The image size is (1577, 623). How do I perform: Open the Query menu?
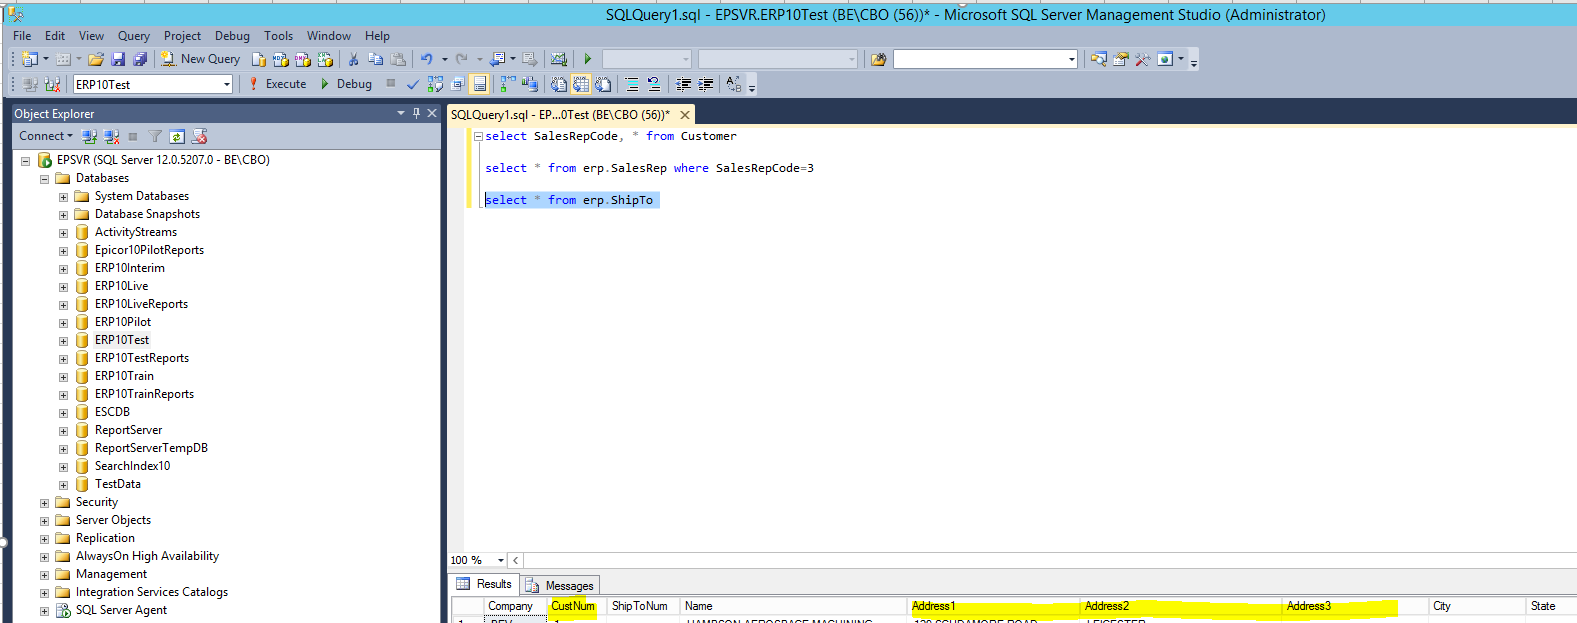click(134, 36)
